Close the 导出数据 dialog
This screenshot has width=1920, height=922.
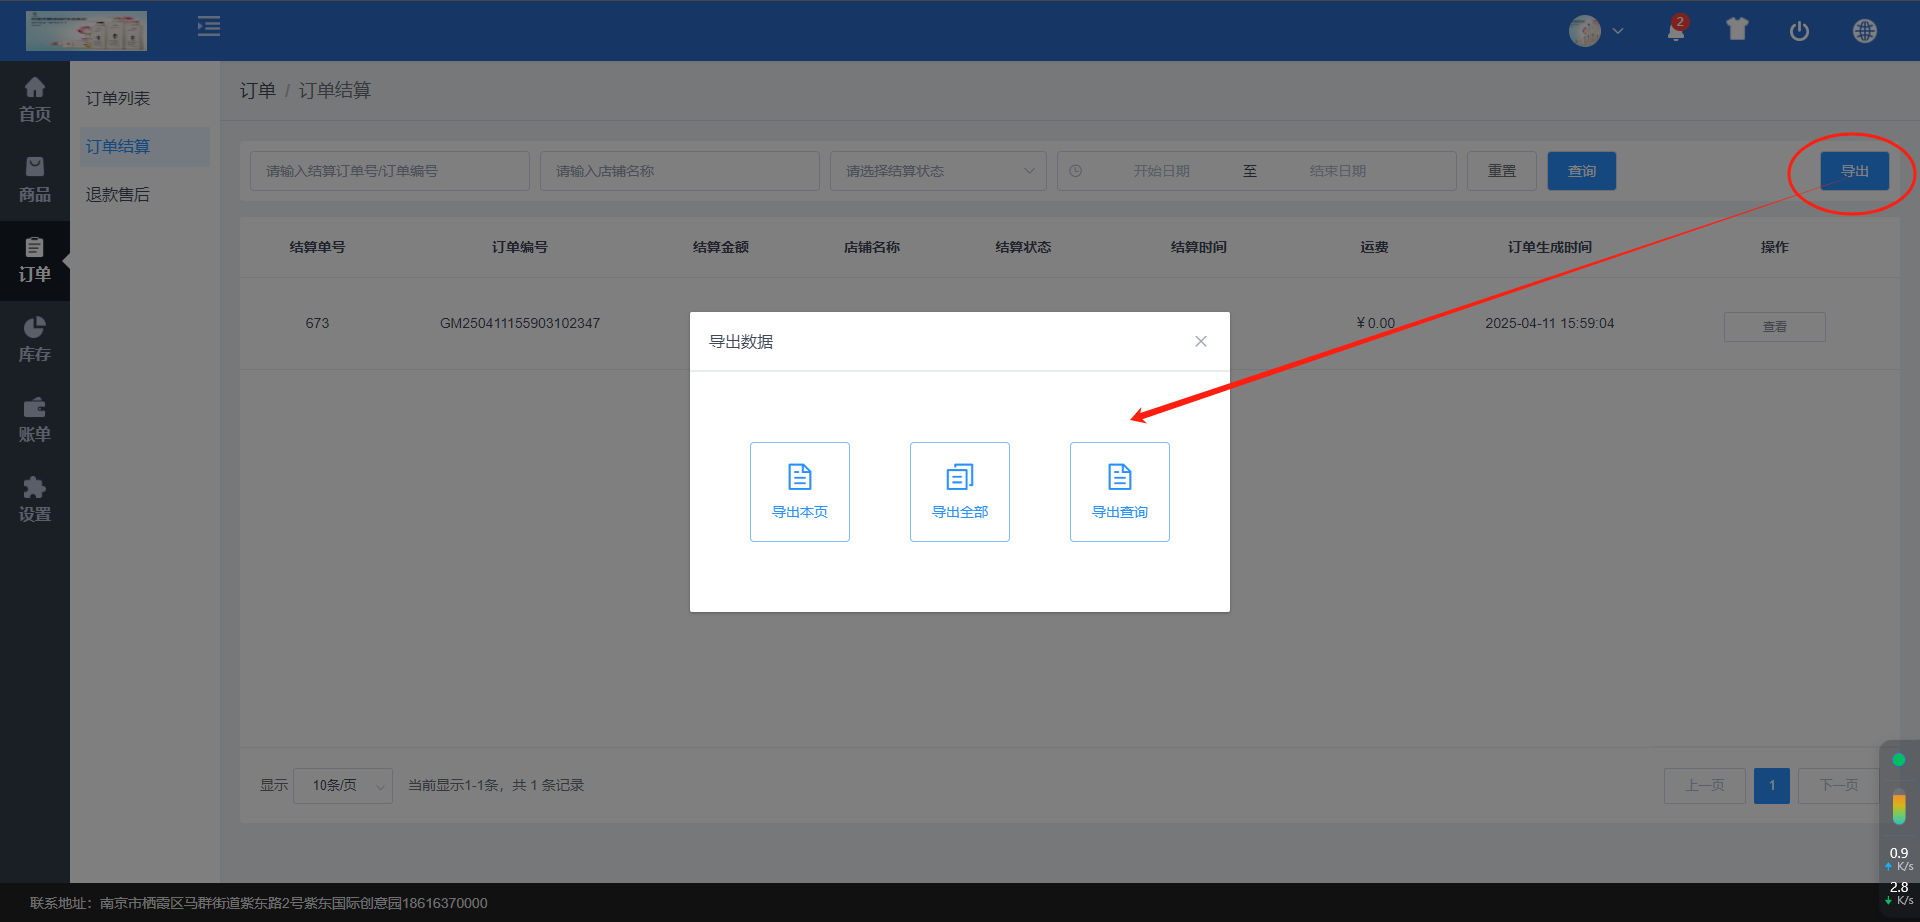pyautogui.click(x=1201, y=341)
